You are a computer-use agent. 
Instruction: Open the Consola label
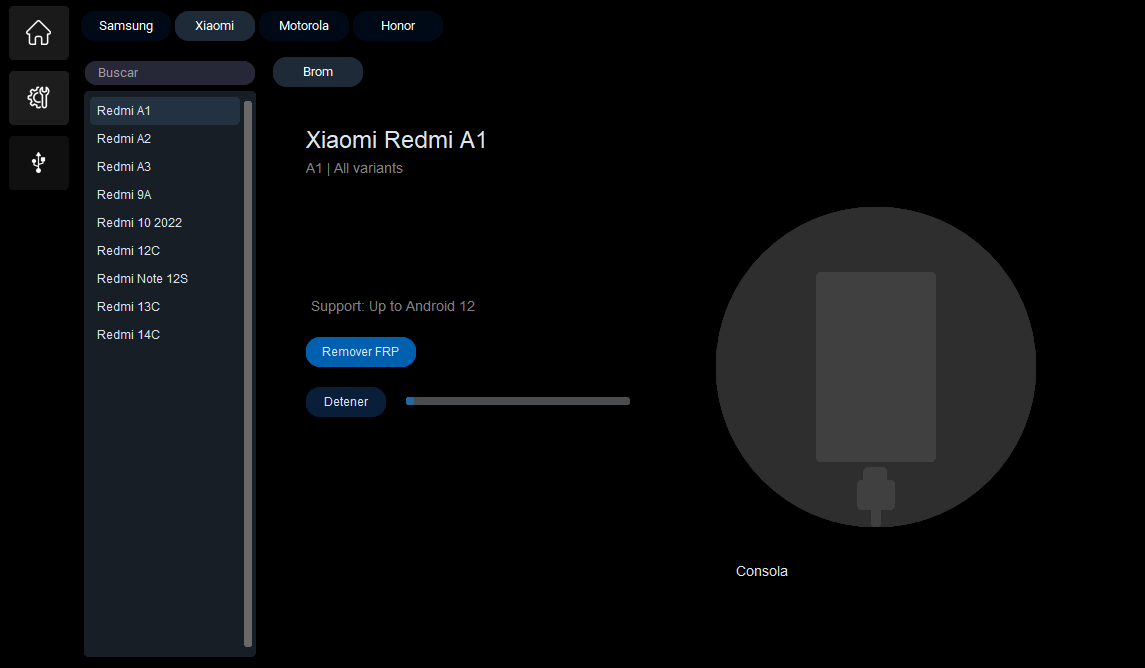pyautogui.click(x=762, y=572)
